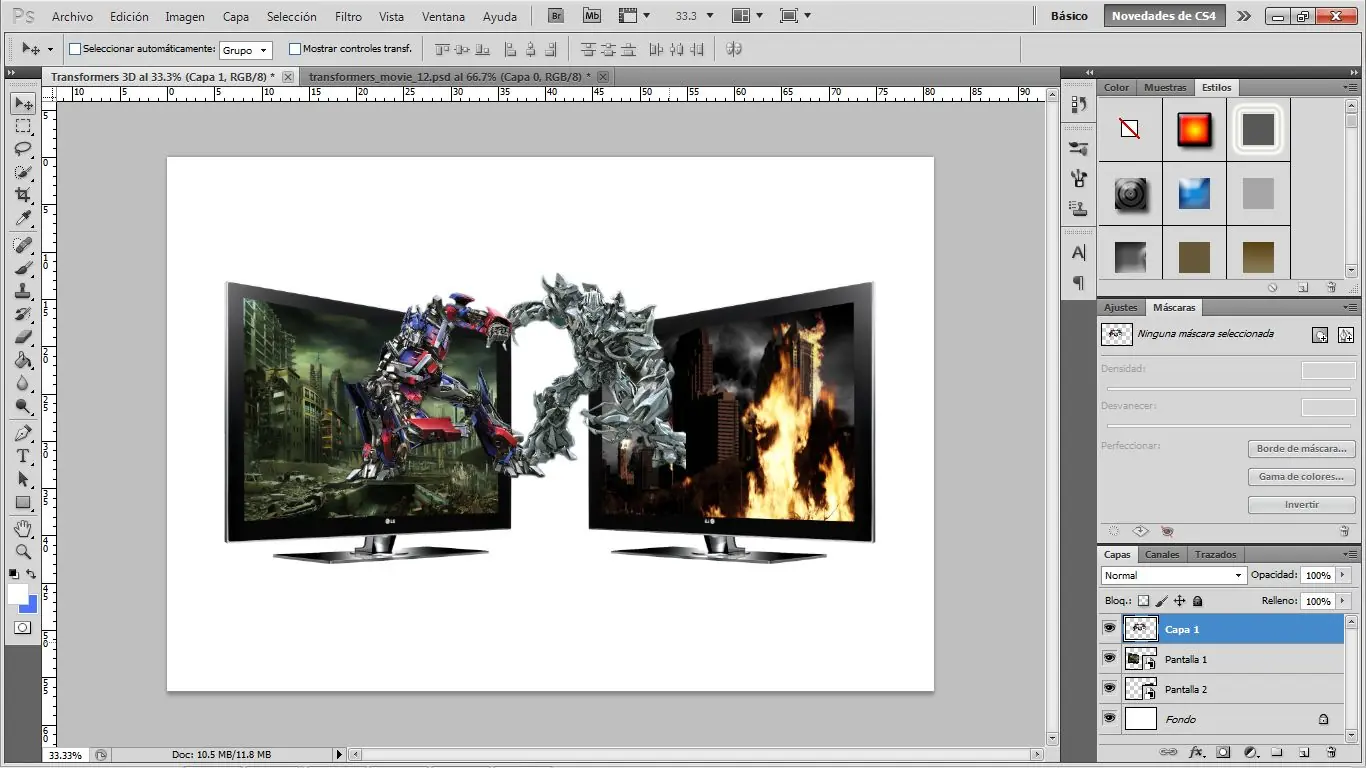Screen dimensions: 1366x768
Task: Select the Rectangular Marquee tool
Action: 23,127
